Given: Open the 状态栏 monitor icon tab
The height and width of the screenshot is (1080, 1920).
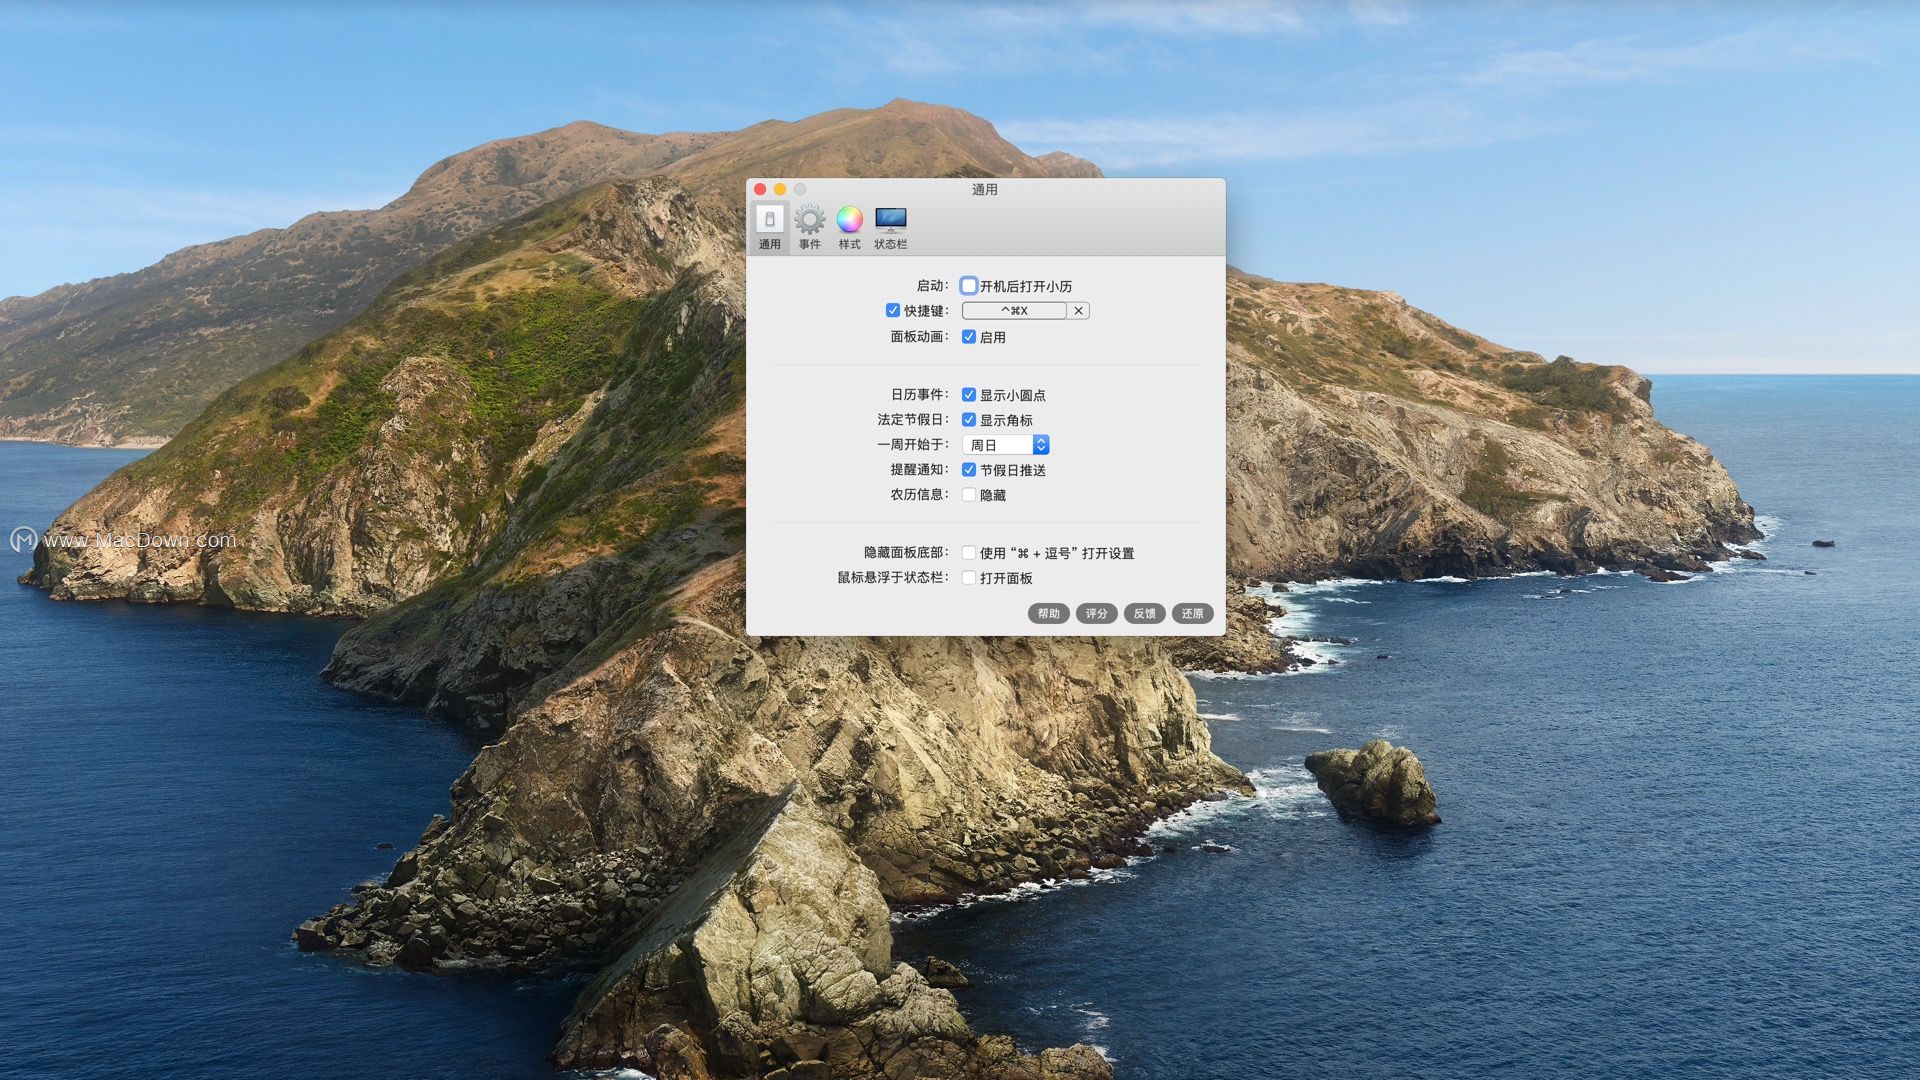Looking at the screenshot, I should [890, 226].
